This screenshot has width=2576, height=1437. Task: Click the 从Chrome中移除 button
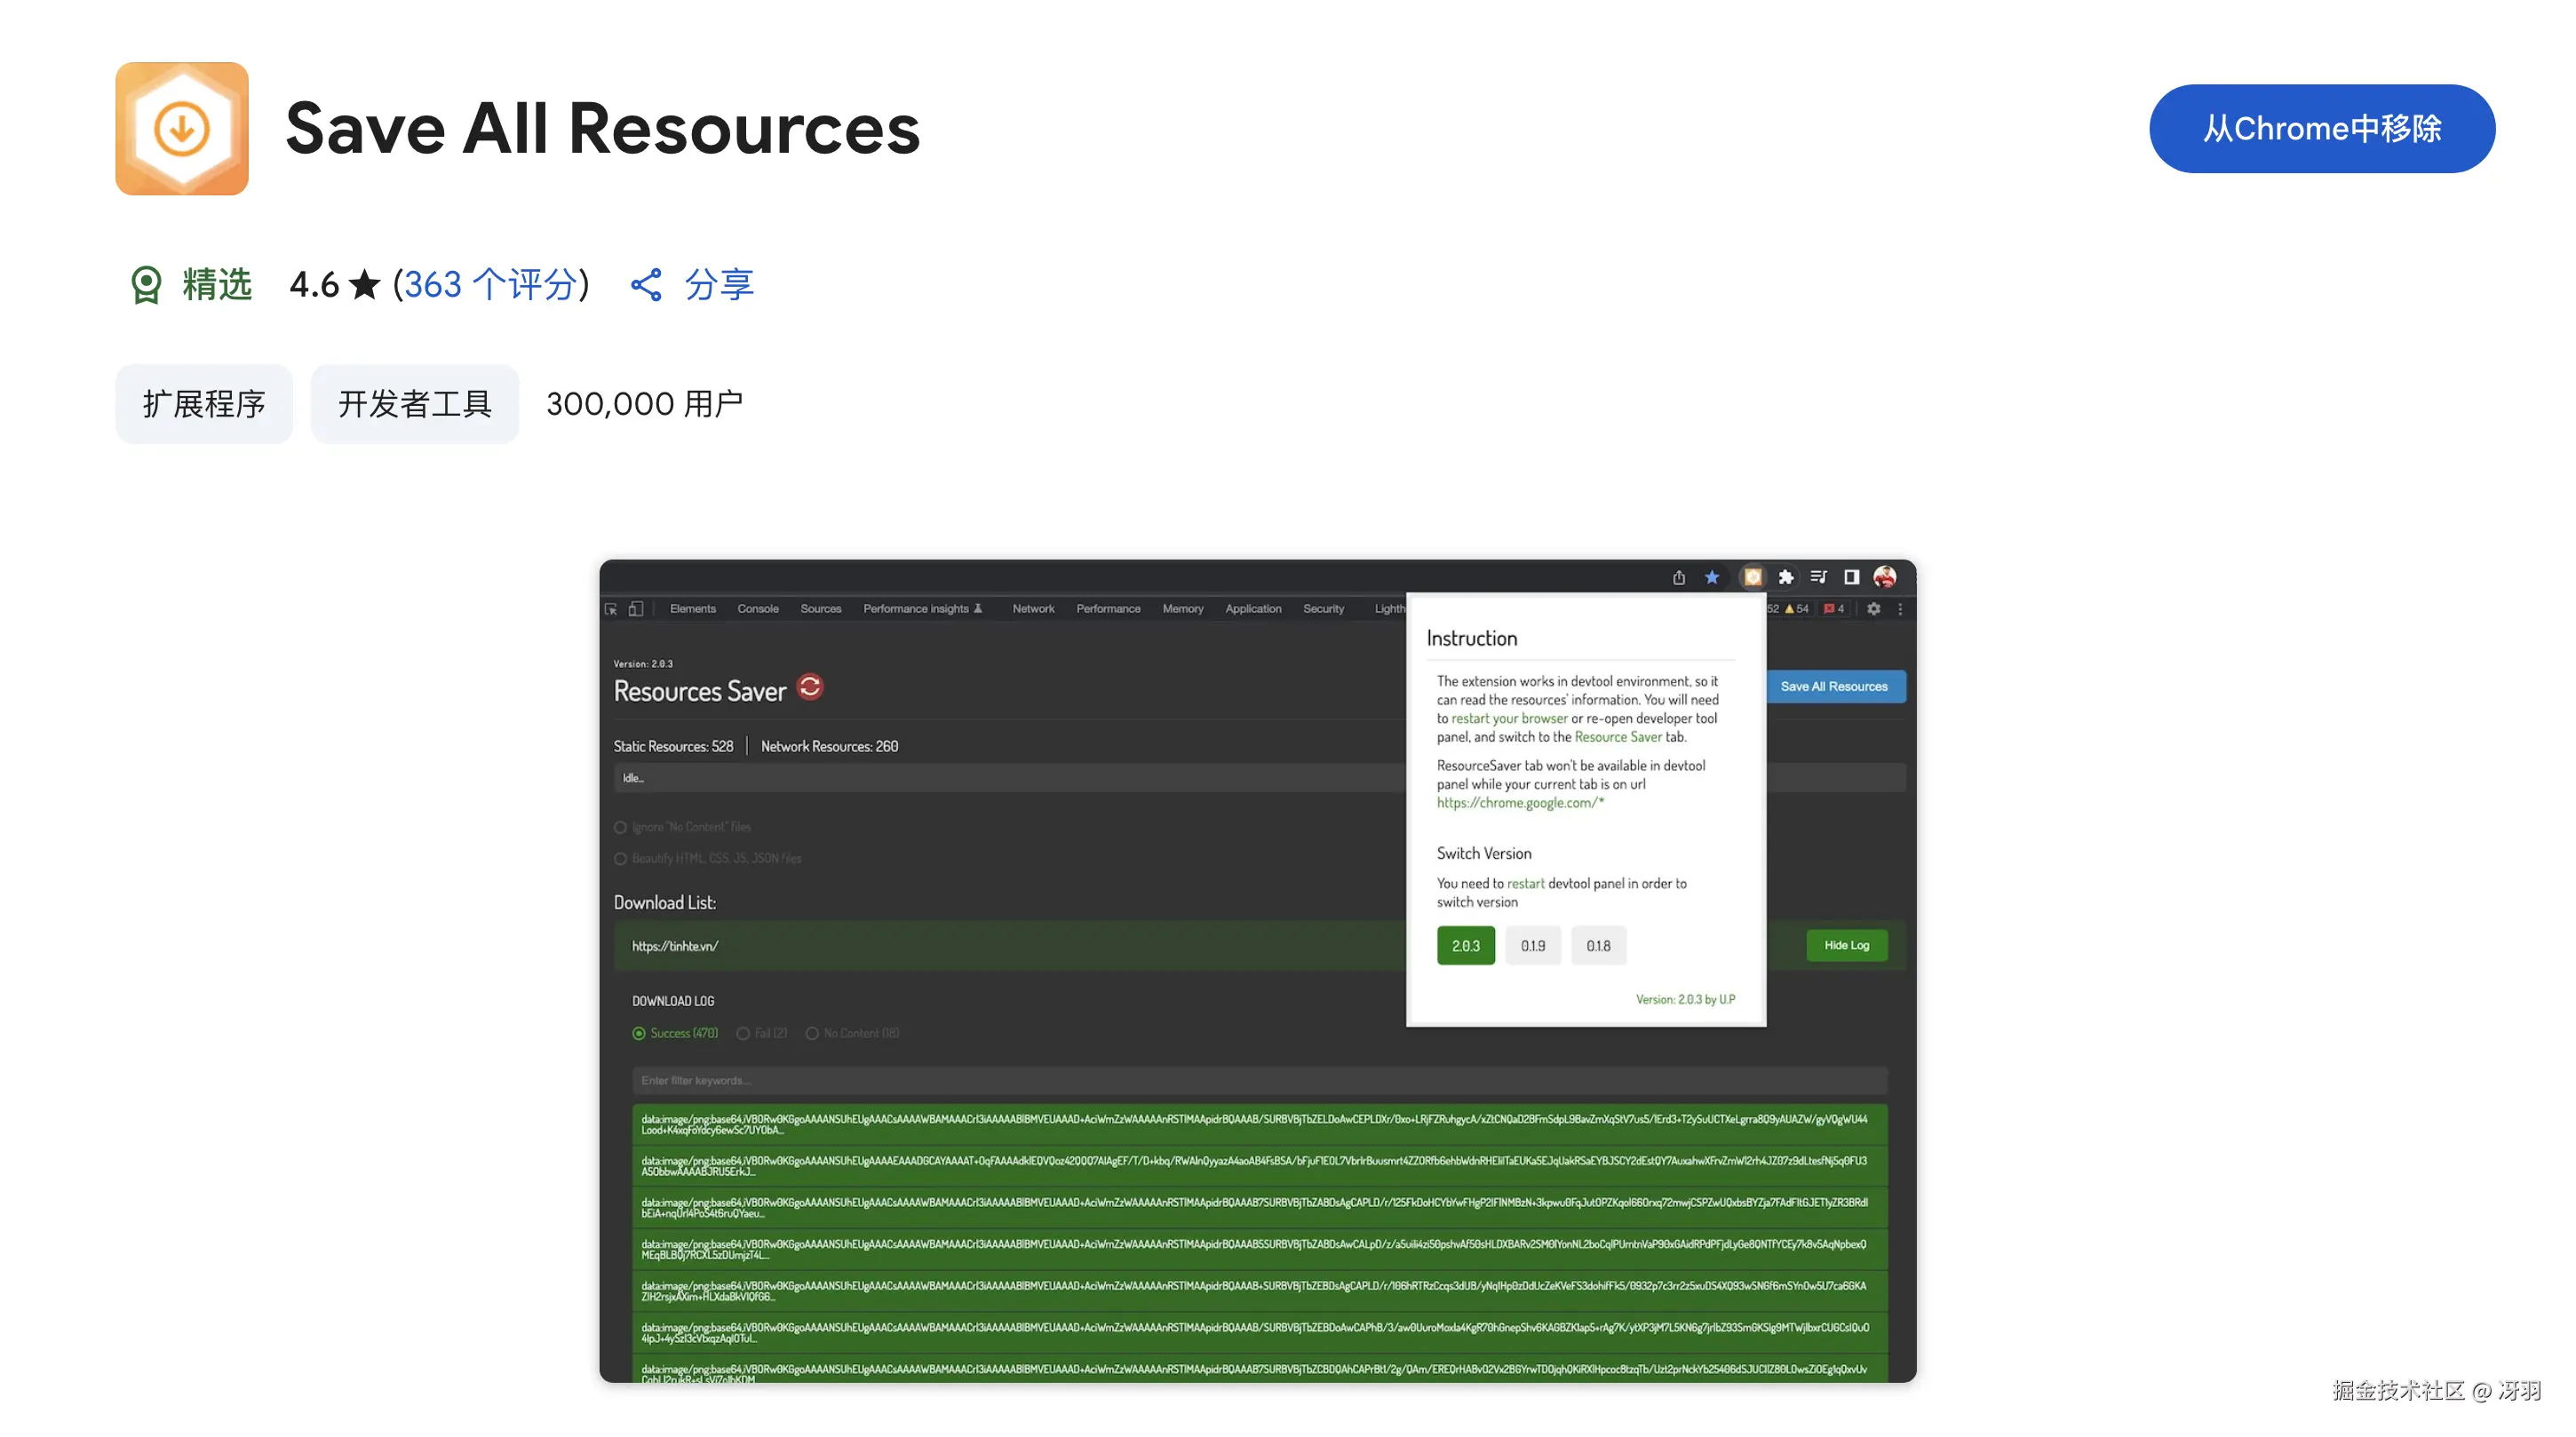pyautogui.click(x=2321, y=128)
